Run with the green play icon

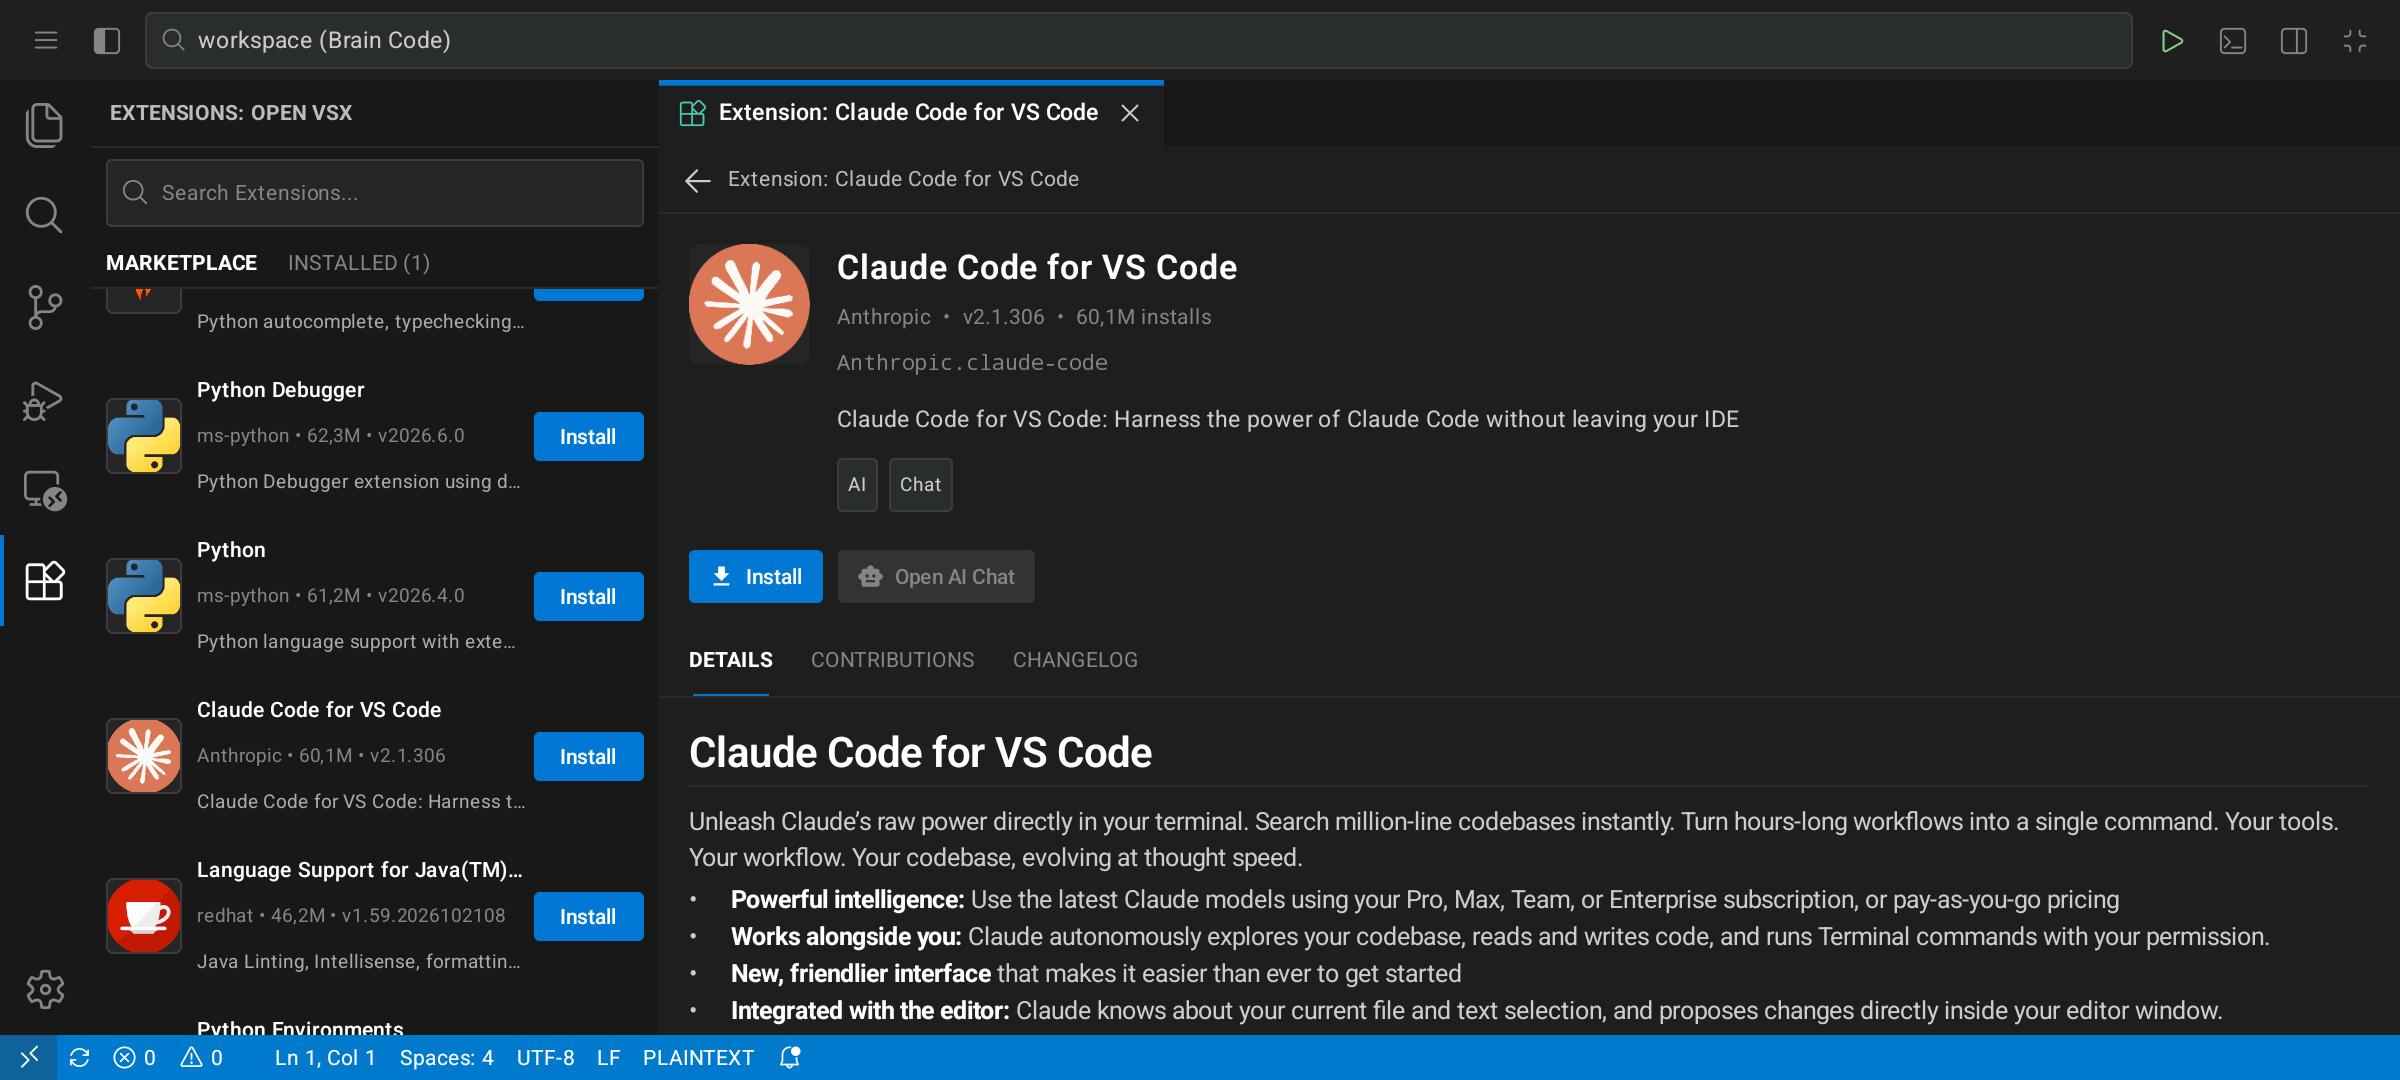click(x=2171, y=41)
